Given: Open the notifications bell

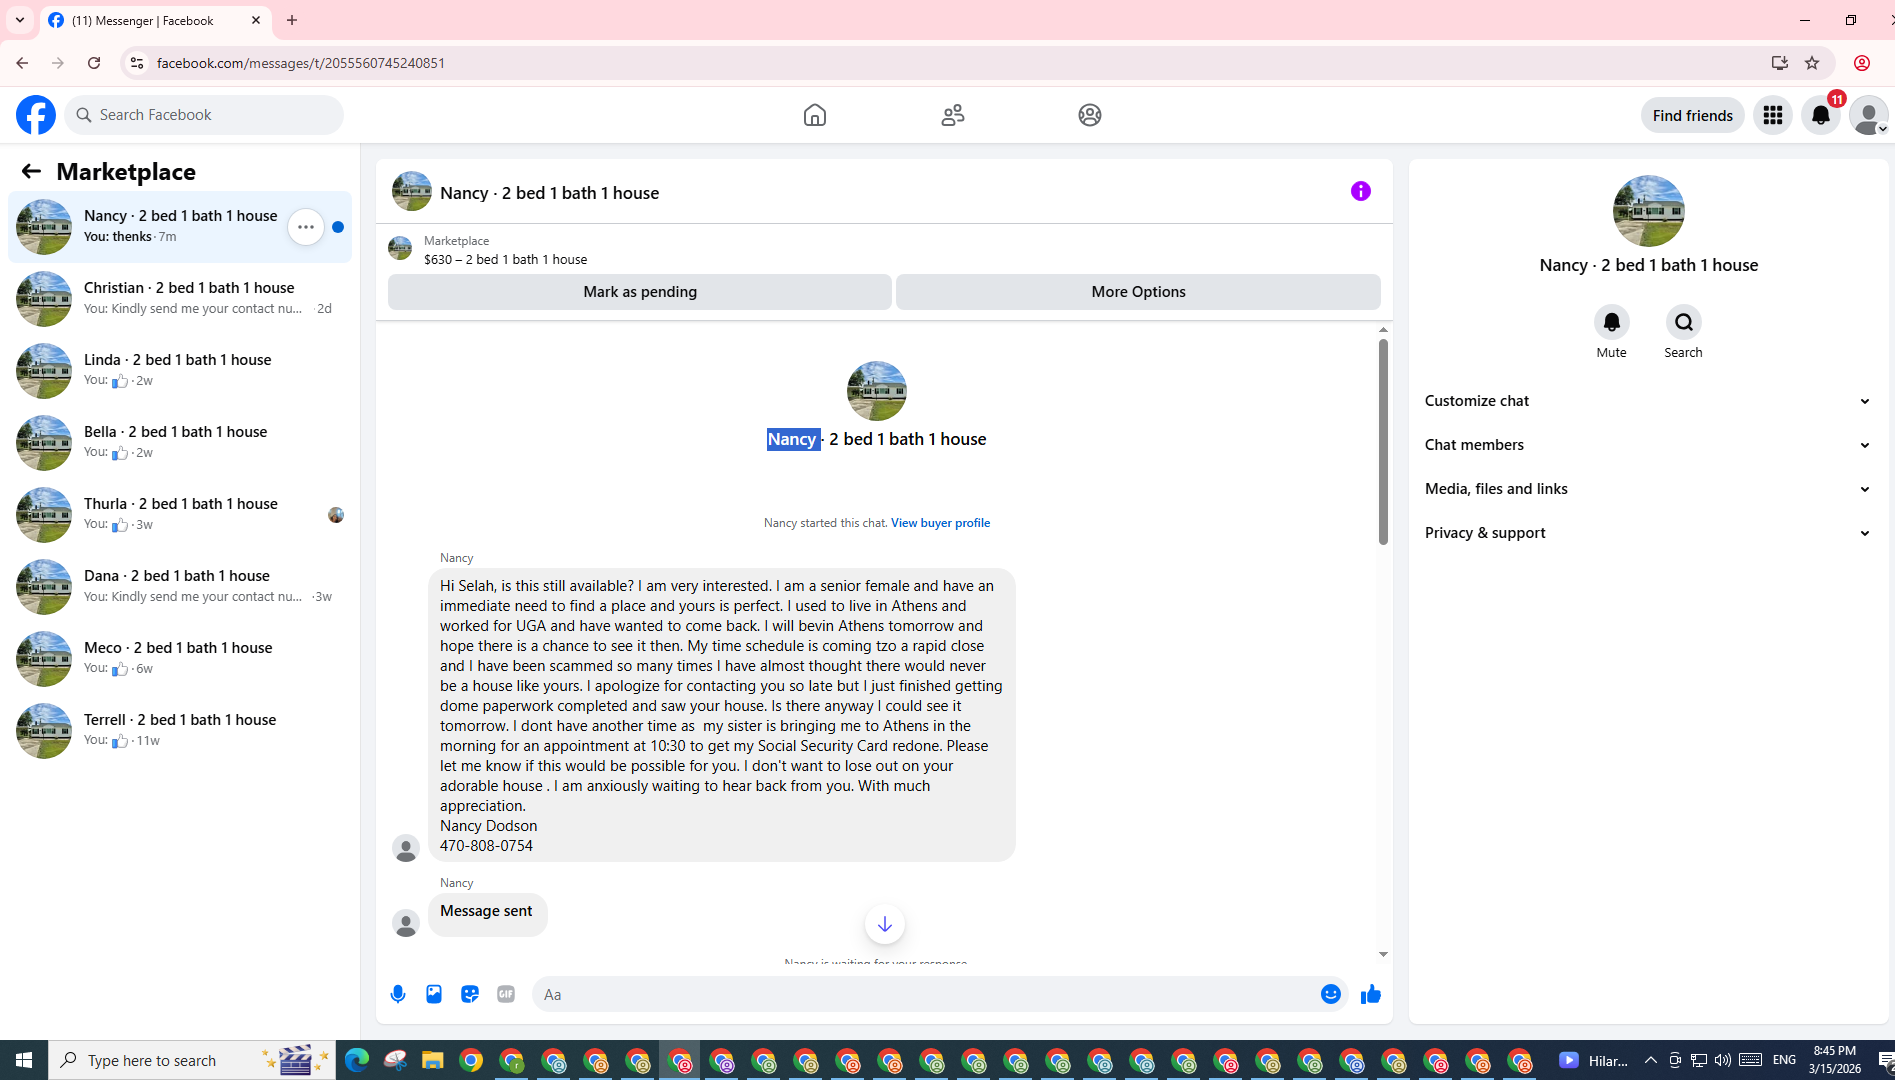Looking at the screenshot, I should pos(1821,115).
